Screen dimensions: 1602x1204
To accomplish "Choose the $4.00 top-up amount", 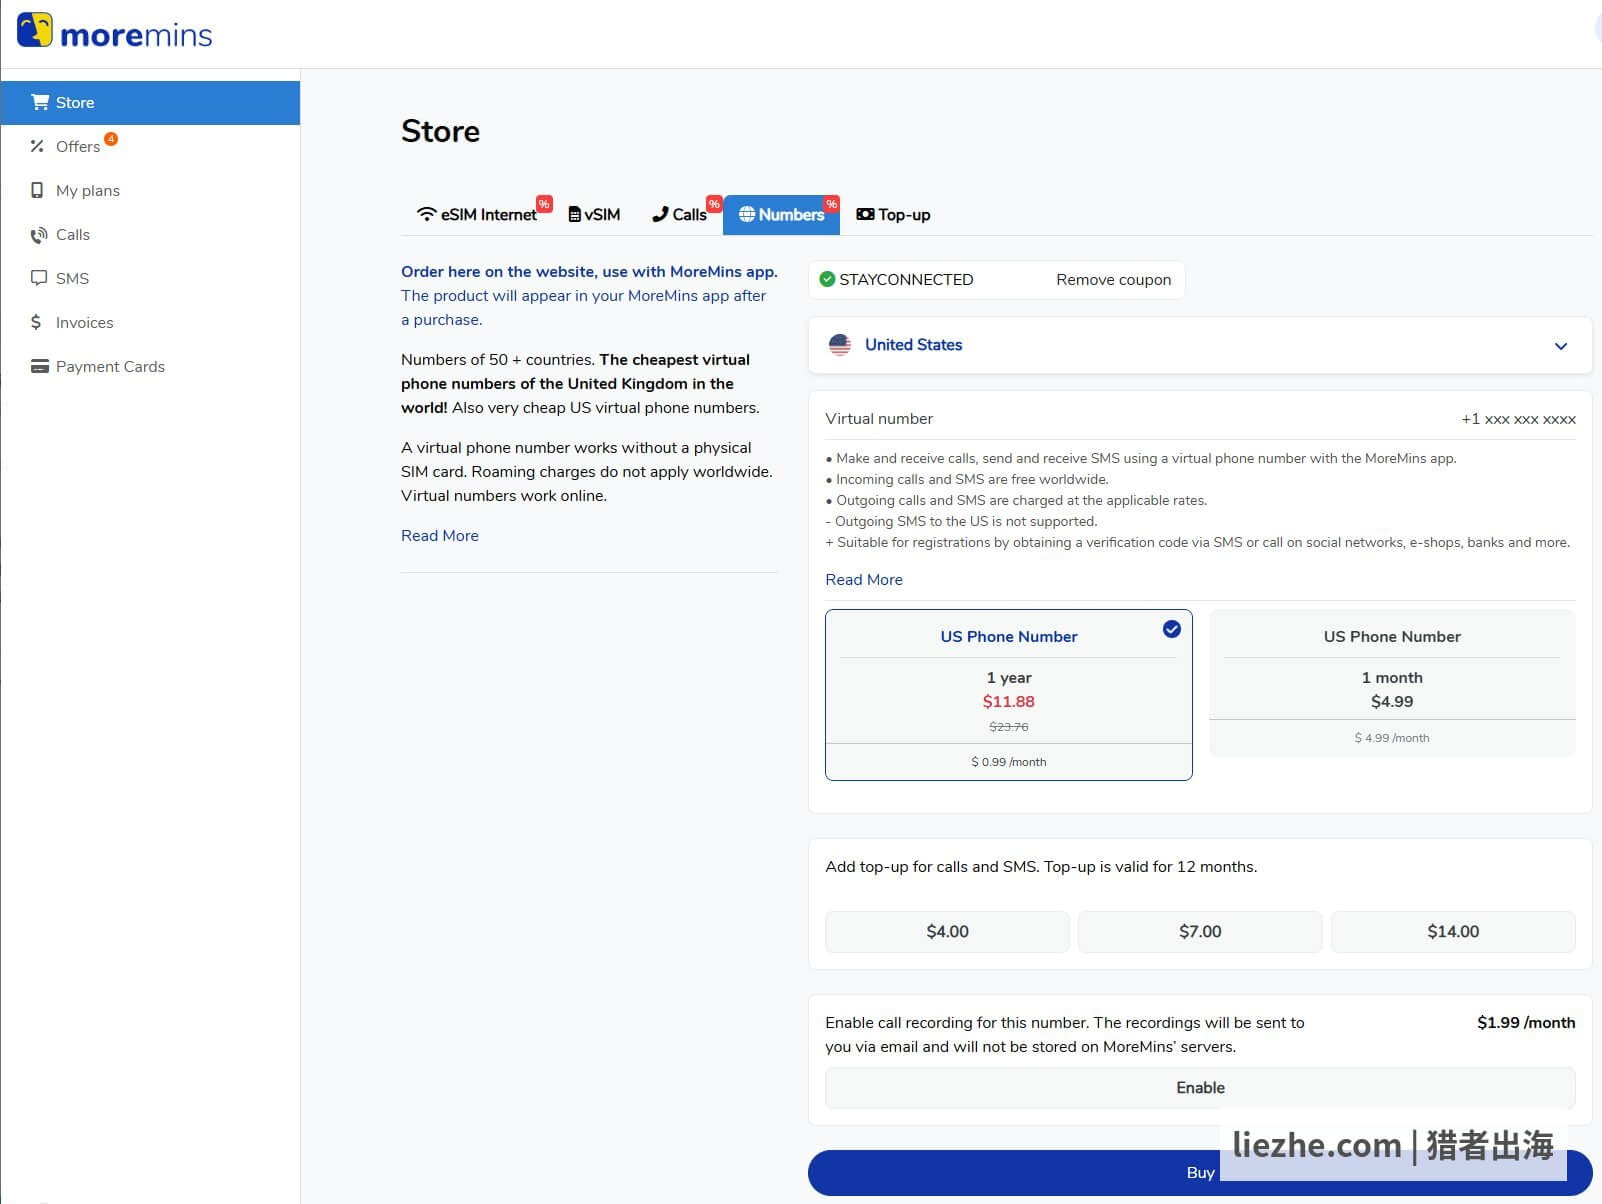I will click(x=947, y=931).
